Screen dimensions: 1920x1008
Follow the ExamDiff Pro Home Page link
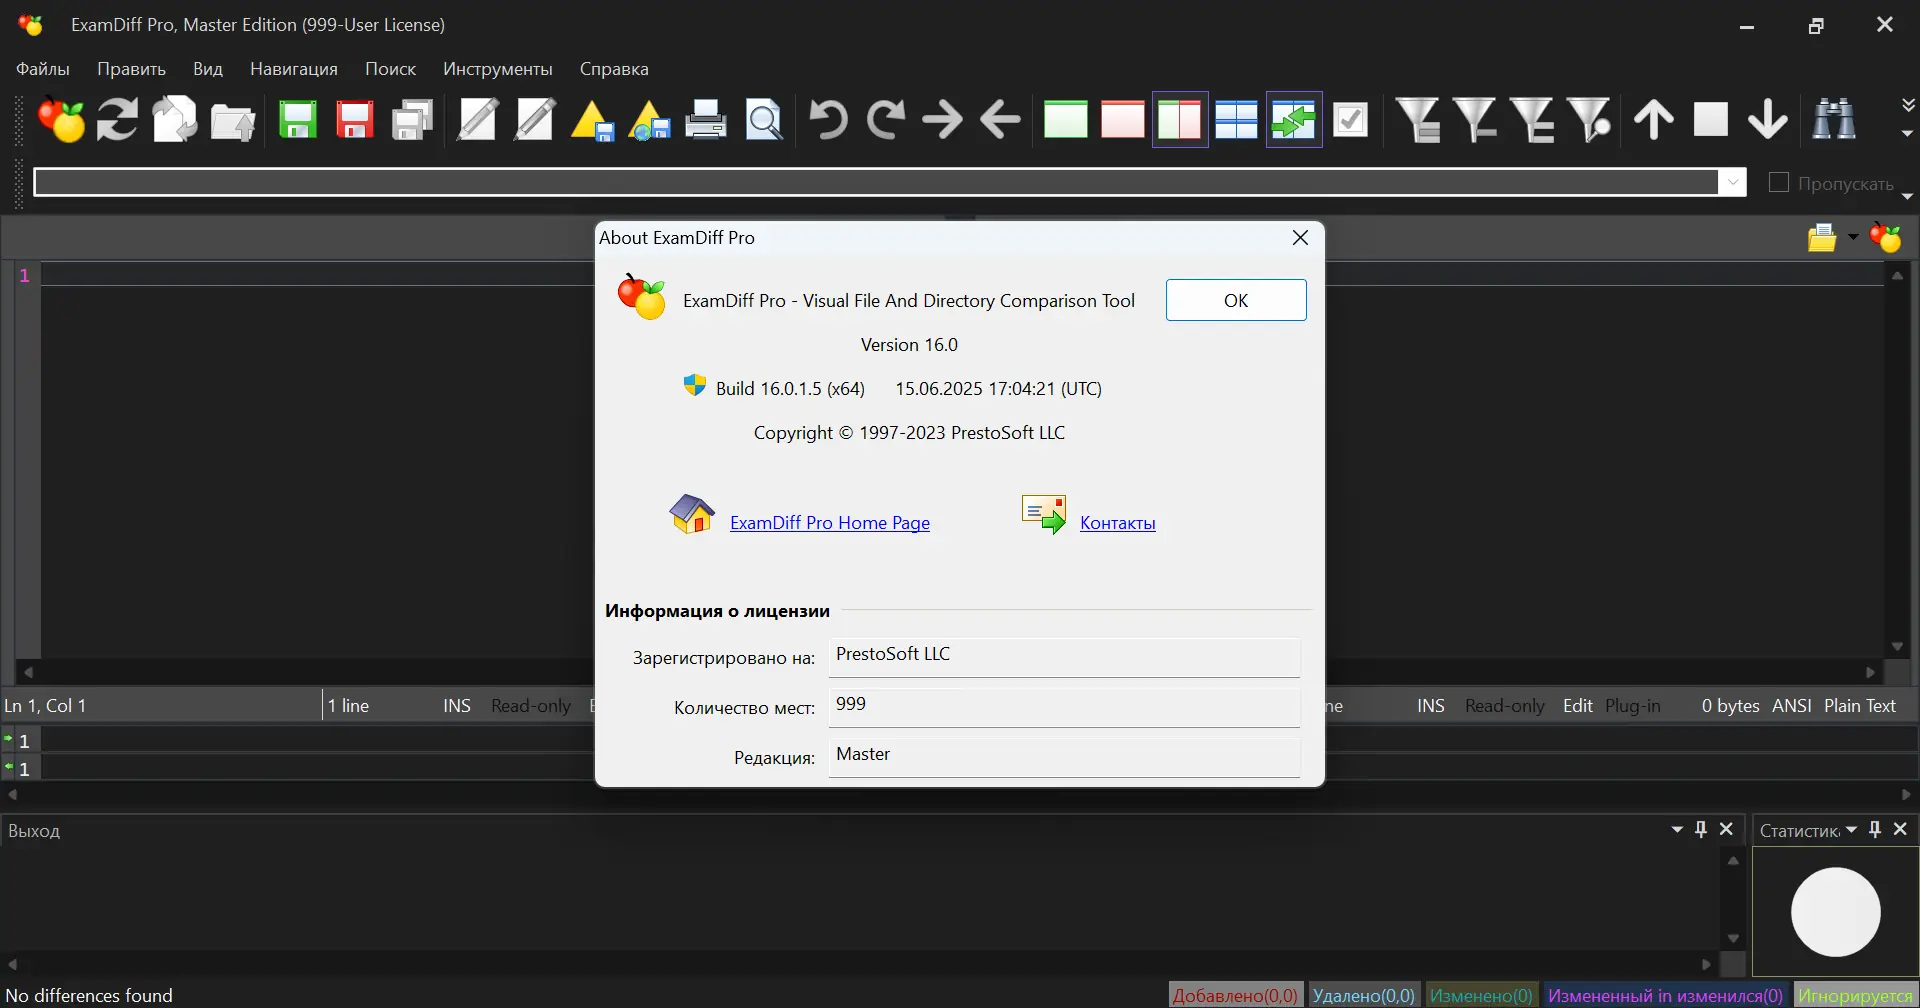831,522
